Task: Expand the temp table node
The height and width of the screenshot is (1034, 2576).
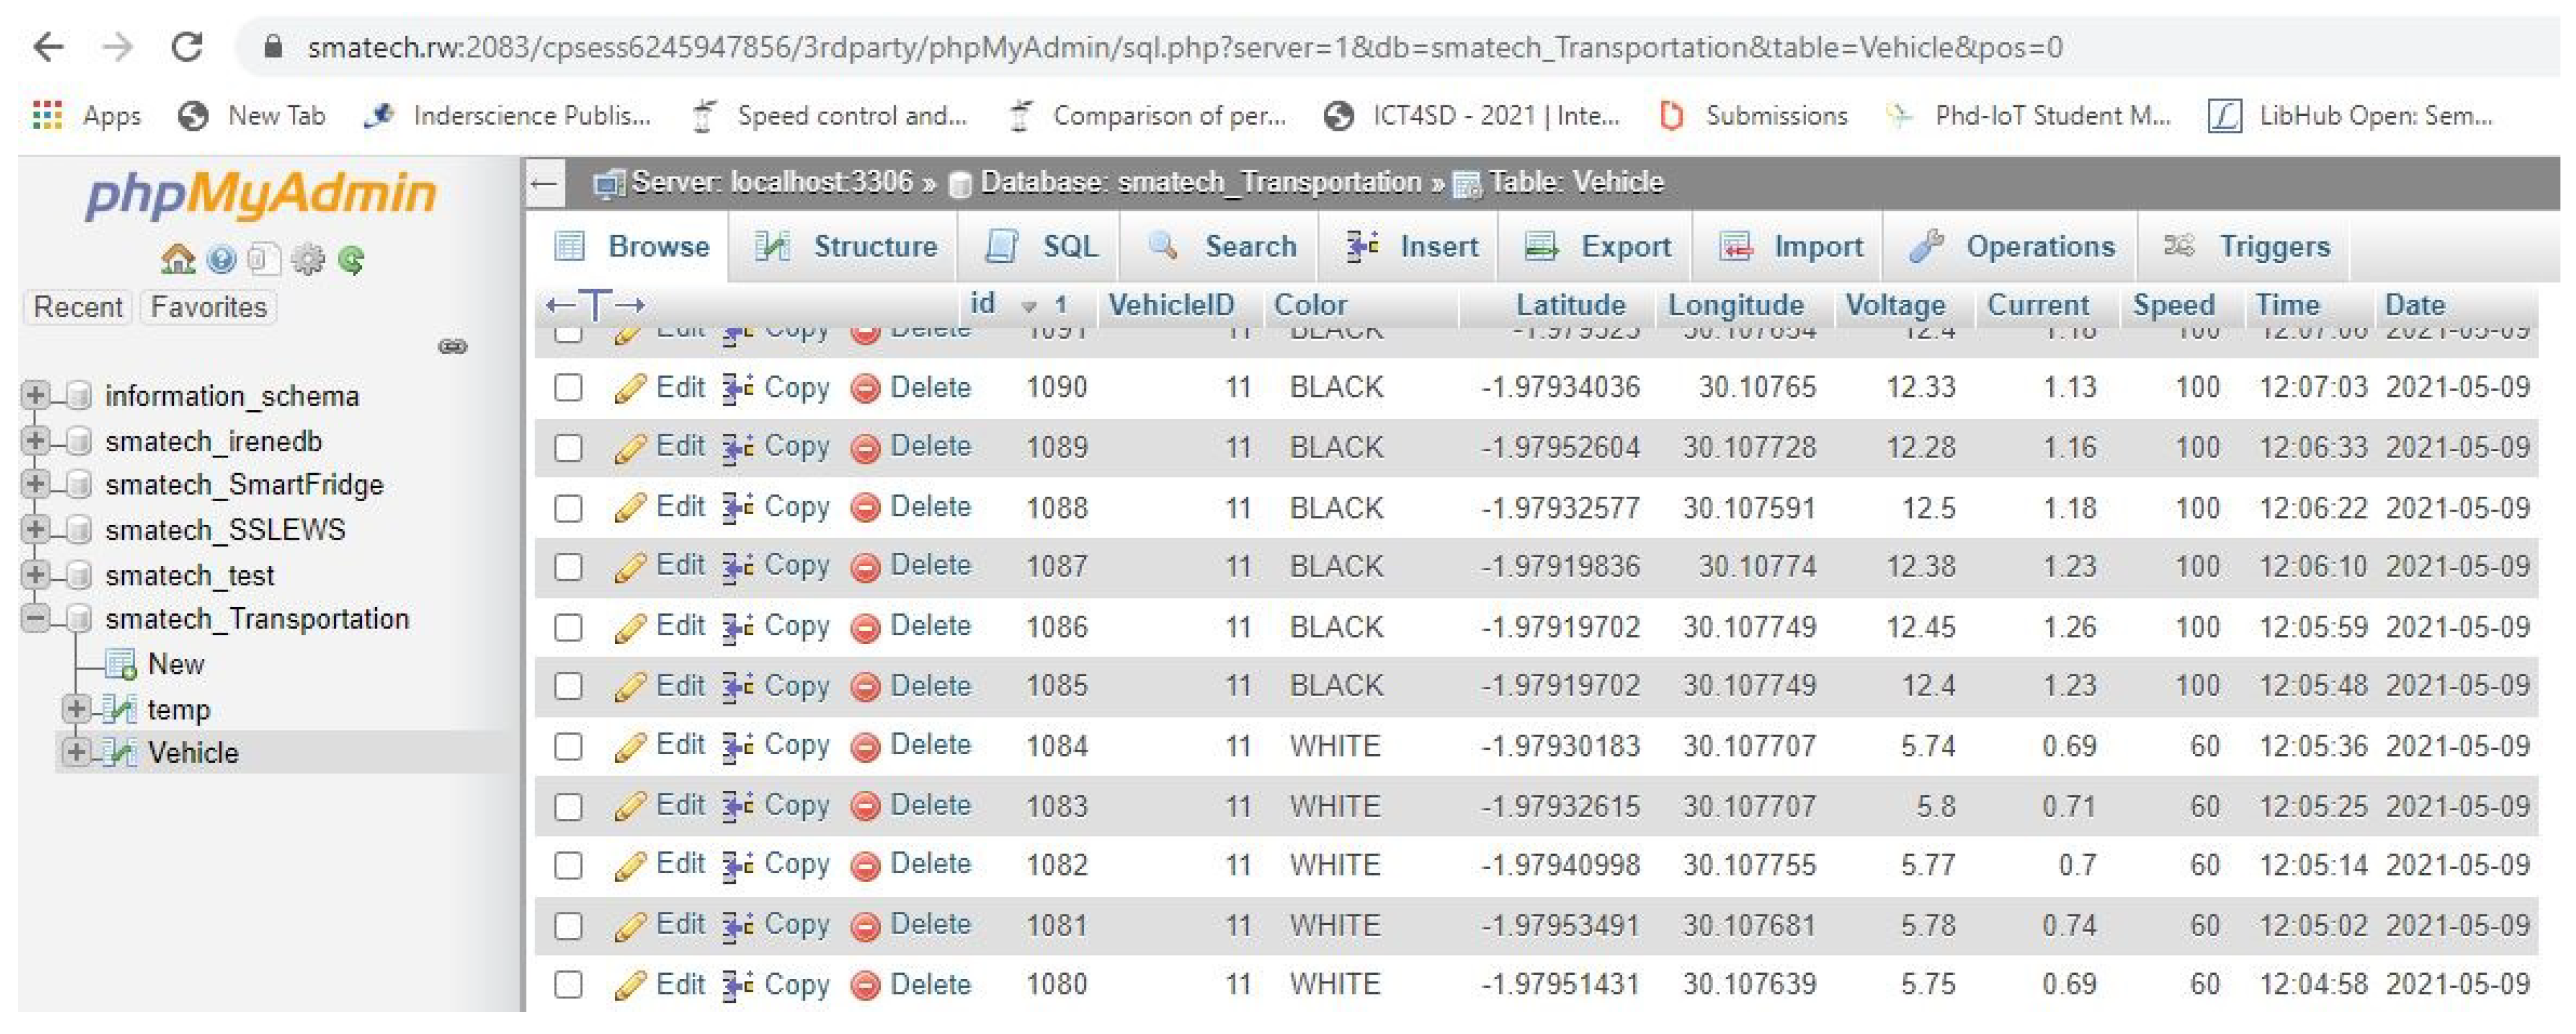Action: click(75, 710)
